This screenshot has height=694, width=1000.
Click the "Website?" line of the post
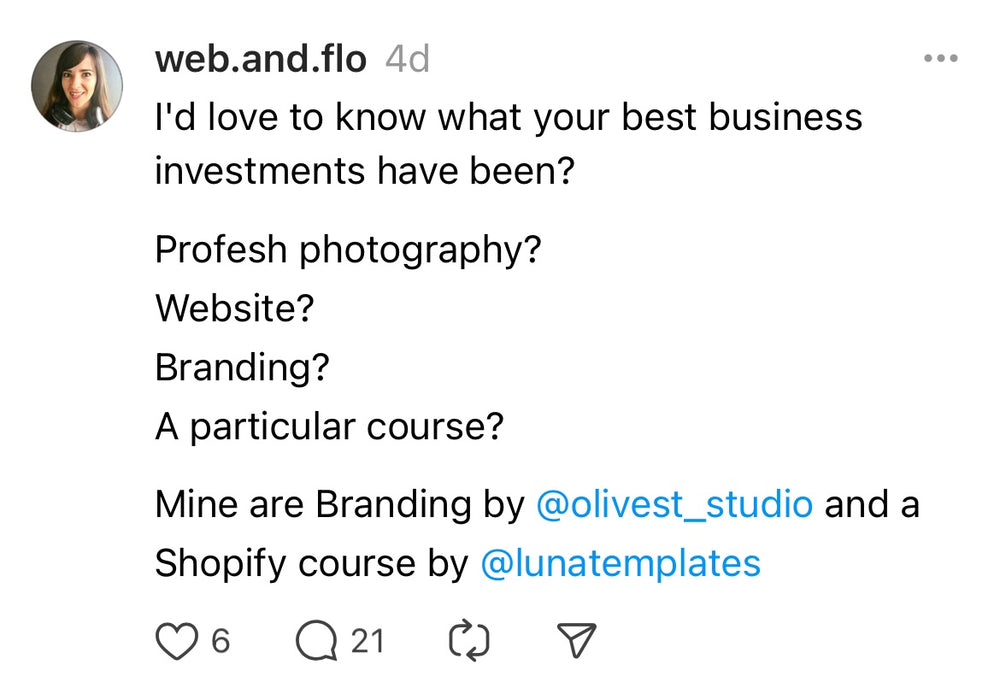click(x=234, y=309)
